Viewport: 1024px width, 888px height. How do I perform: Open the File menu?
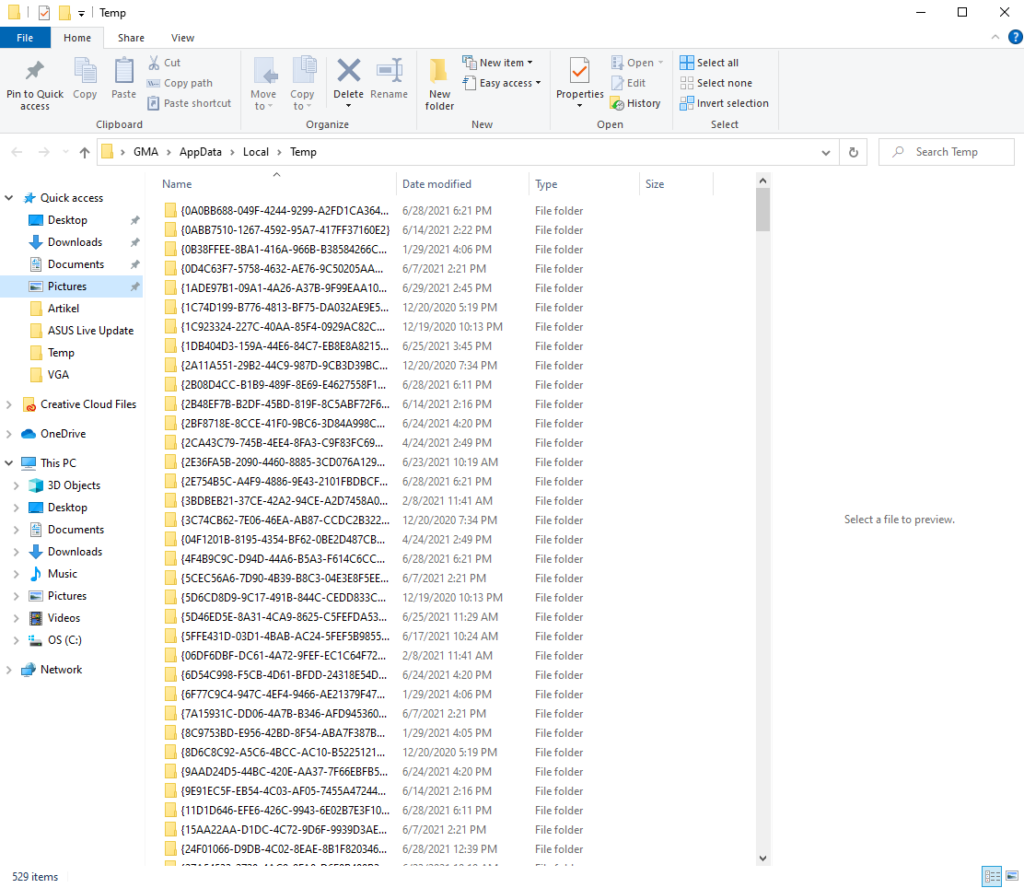tap(25, 38)
